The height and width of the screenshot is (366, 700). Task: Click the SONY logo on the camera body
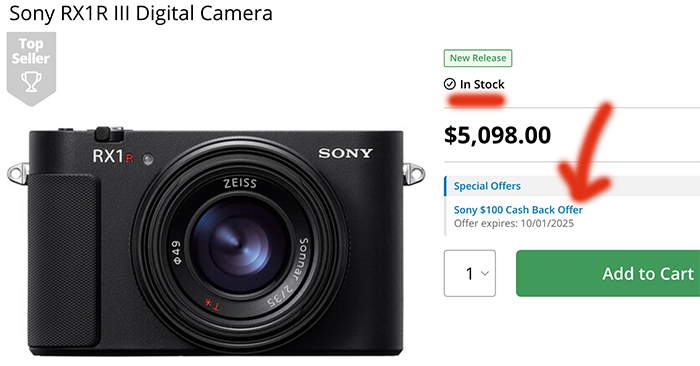(345, 154)
